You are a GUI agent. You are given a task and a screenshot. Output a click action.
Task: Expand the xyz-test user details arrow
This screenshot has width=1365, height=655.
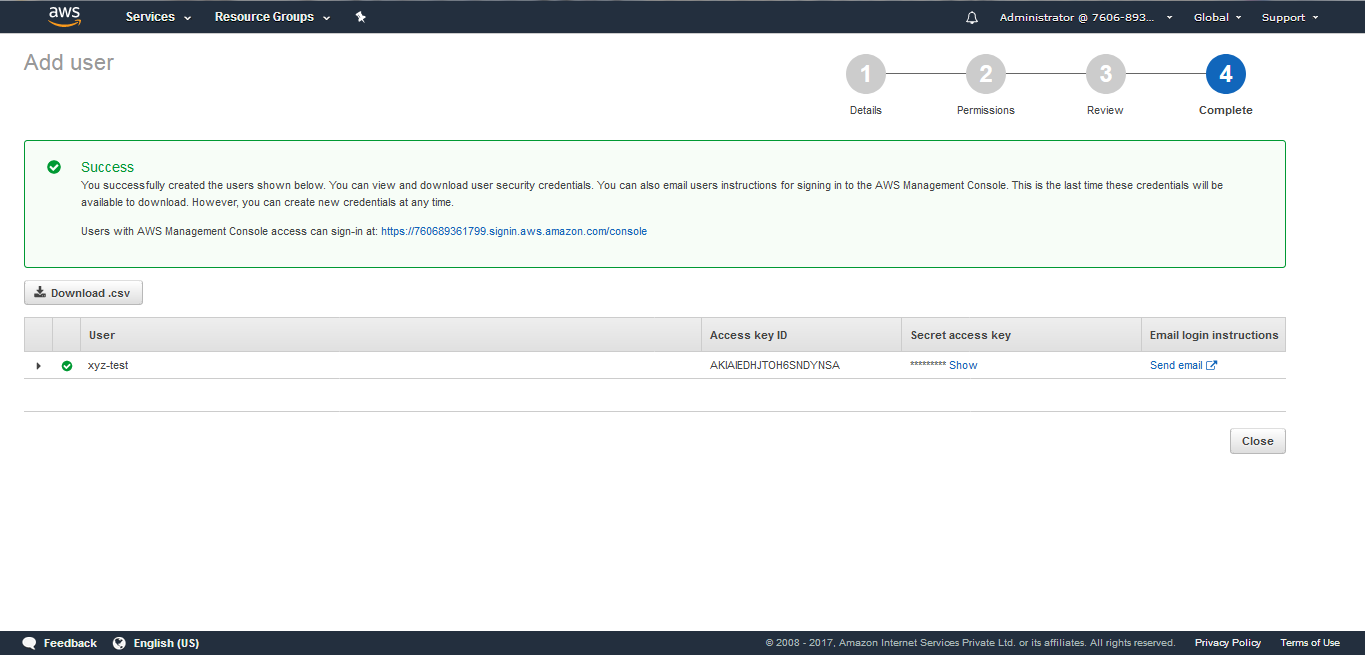click(38, 365)
